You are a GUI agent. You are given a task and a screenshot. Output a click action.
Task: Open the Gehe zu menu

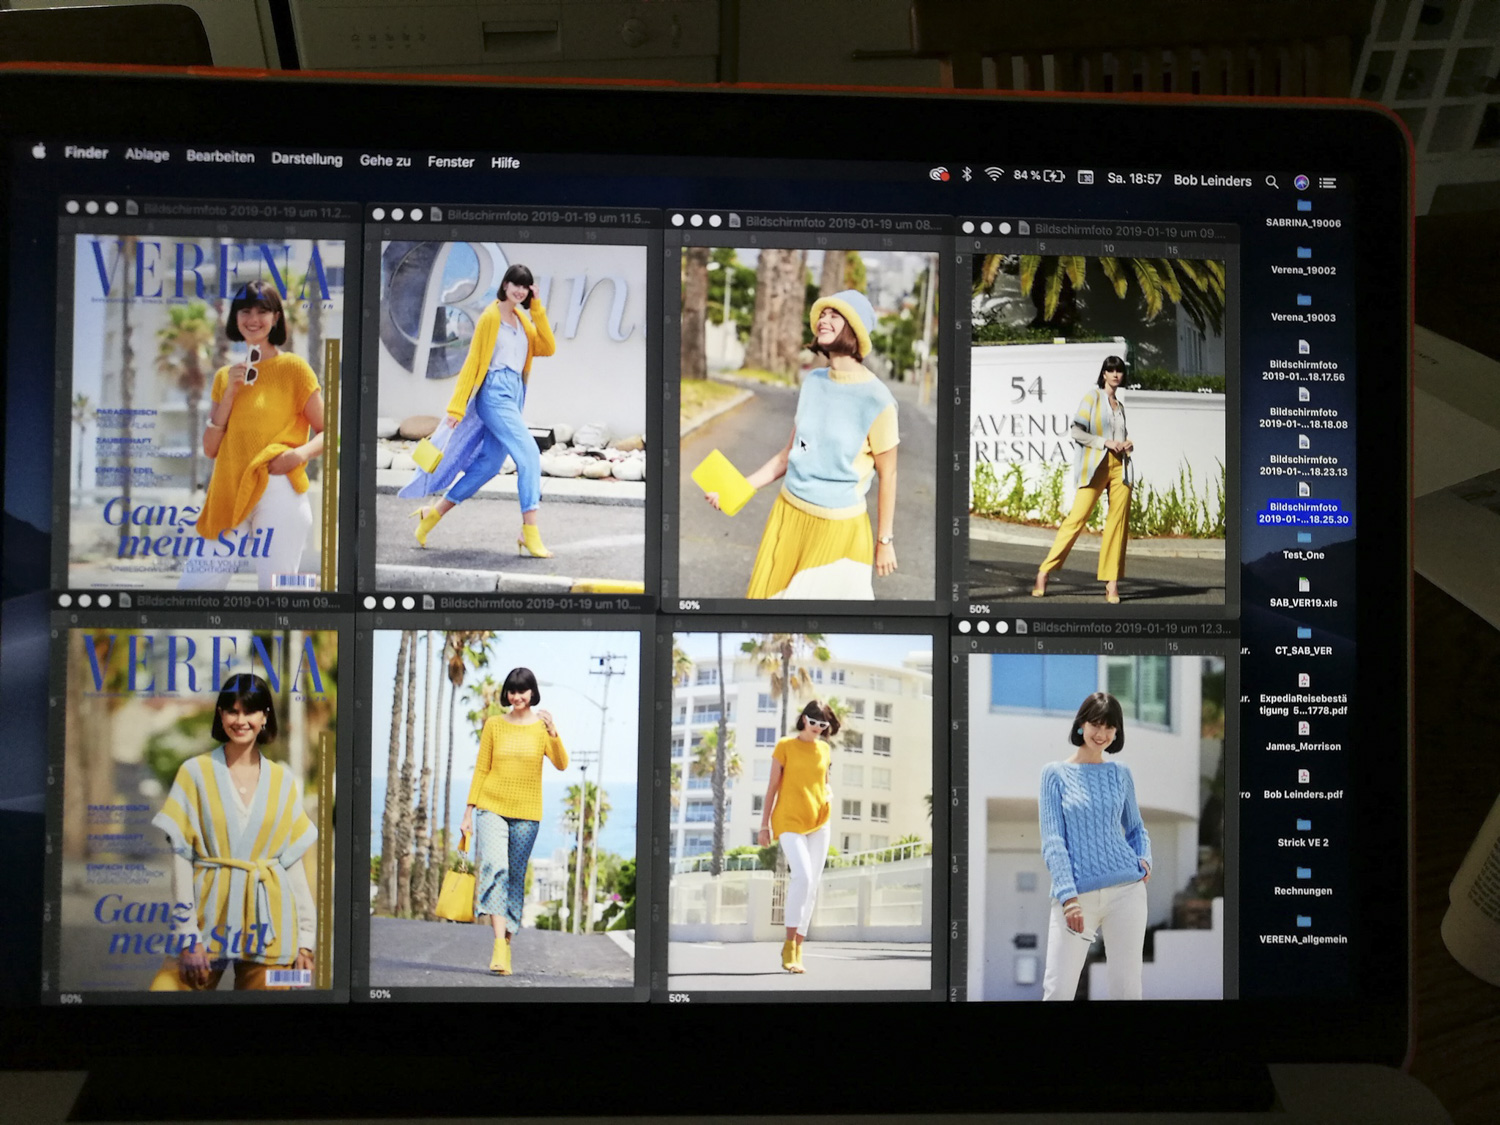[385, 160]
